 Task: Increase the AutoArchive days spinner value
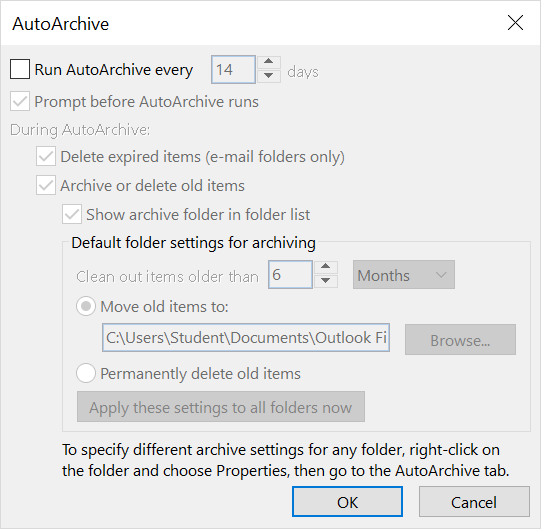tap(268, 62)
